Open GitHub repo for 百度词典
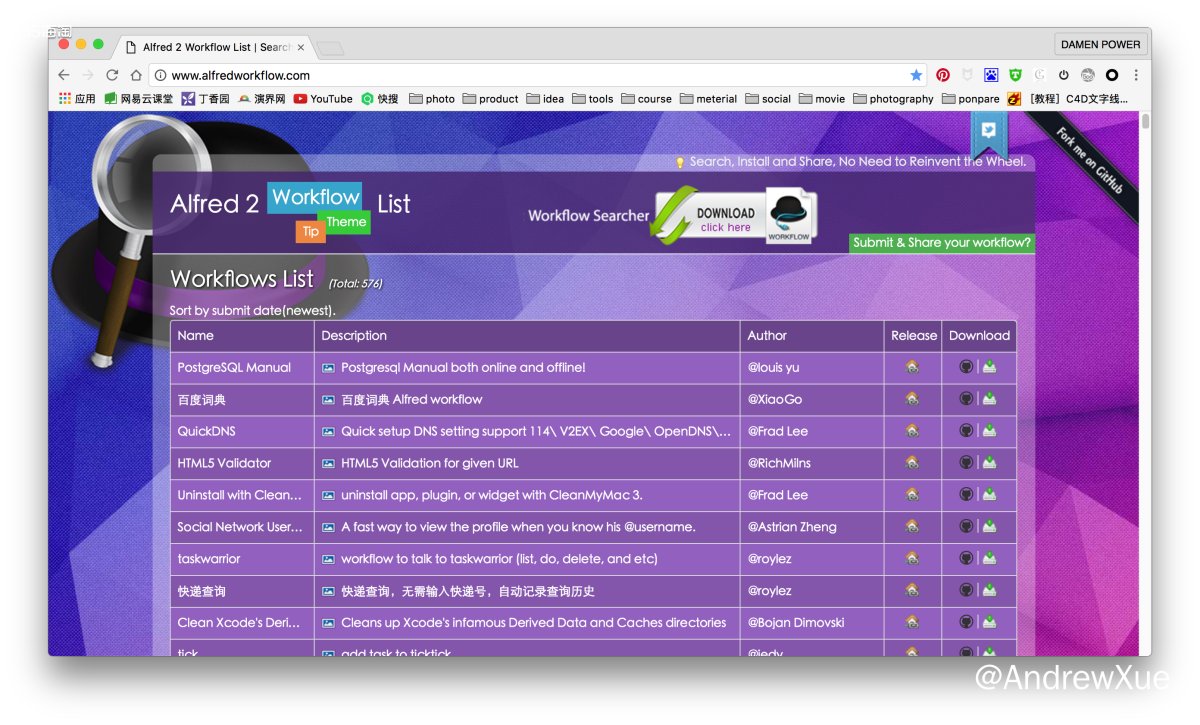The width and height of the screenshot is (1200, 725). [x=966, y=399]
